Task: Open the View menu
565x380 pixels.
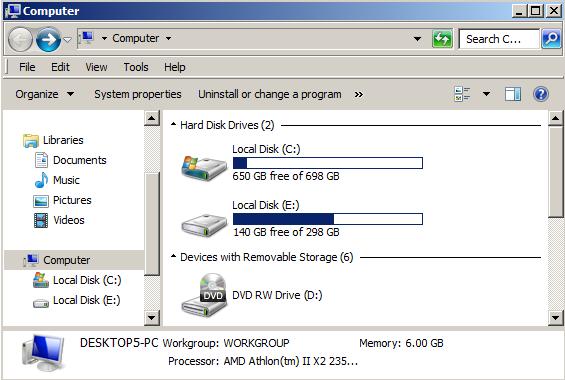Action: click(x=96, y=67)
